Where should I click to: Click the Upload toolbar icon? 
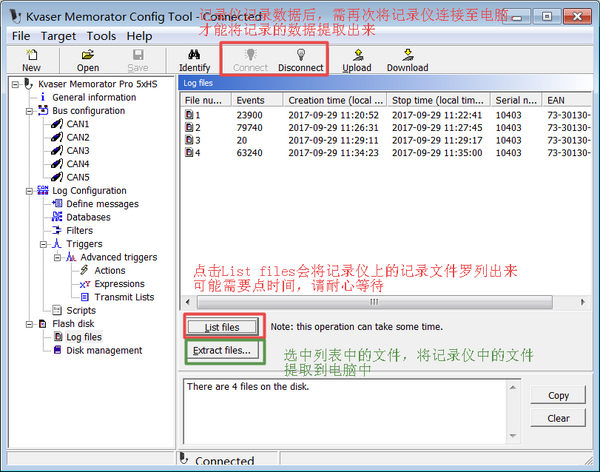tap(357, 55)
